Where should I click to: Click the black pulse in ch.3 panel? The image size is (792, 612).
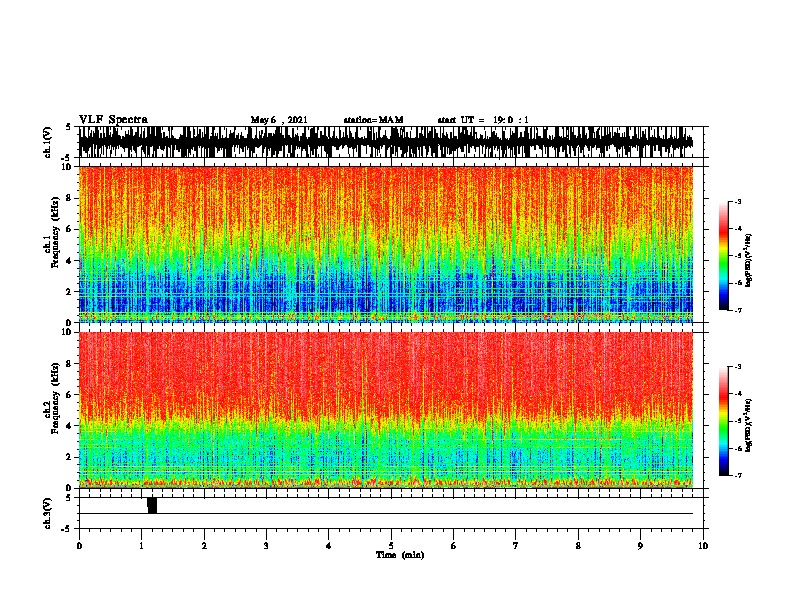(152, 505)
